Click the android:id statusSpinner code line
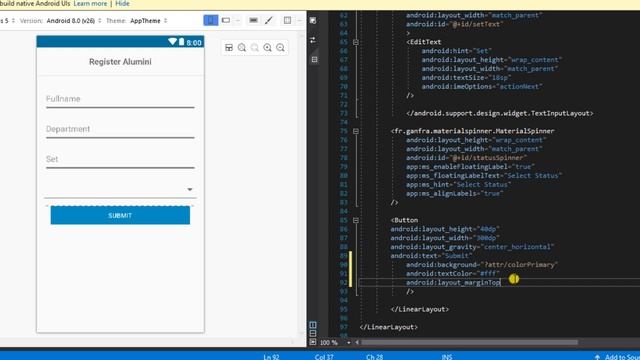The image size is (640, 360). pos(467,158)
